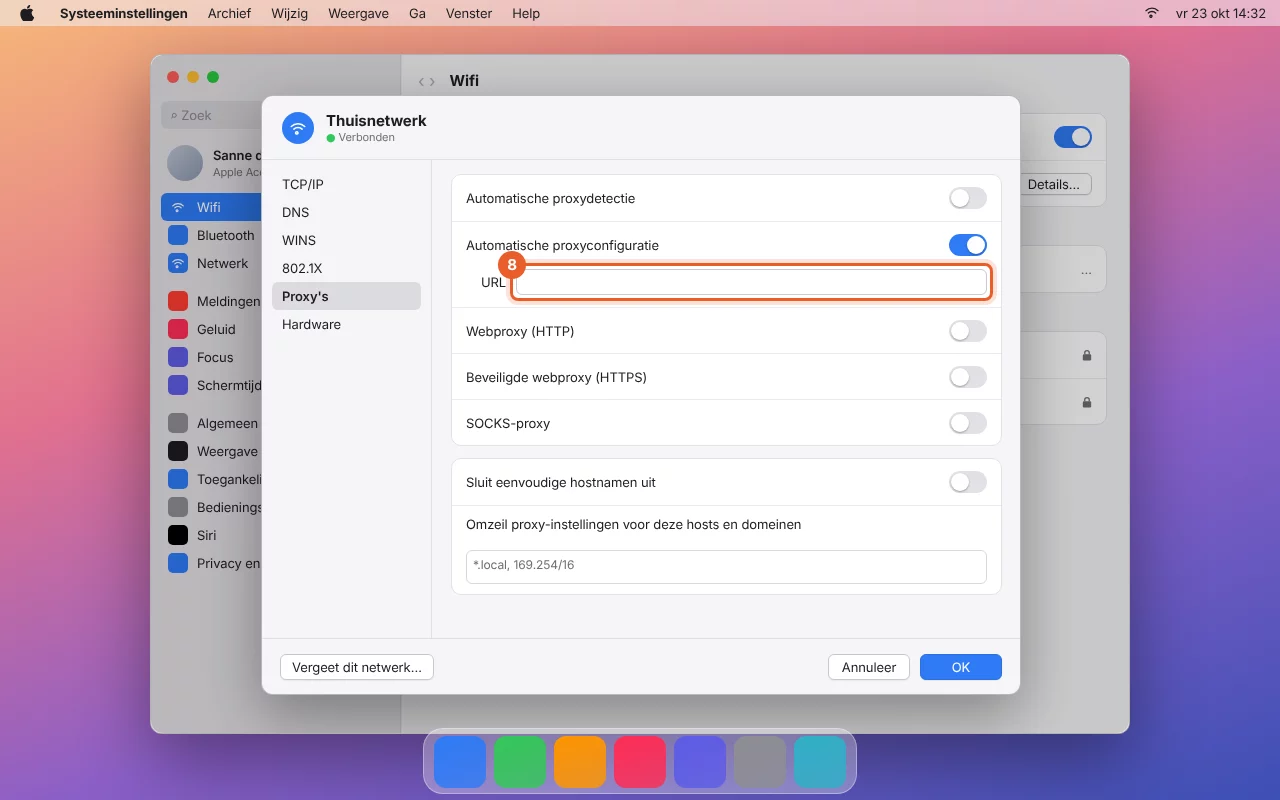
Task: Go to the 802.1X tab
Action: tap(346, 268)
